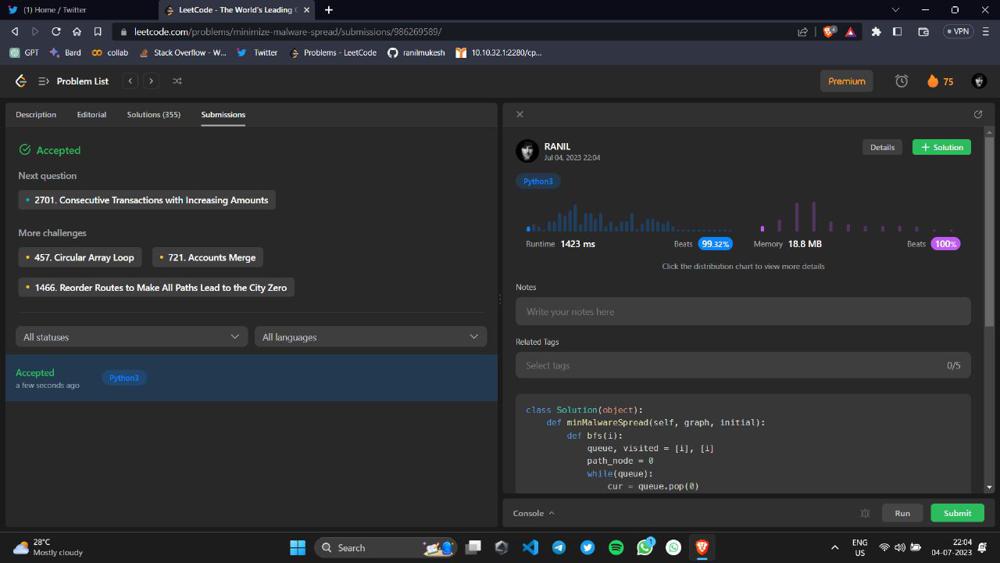This screenshot has width=1000, height=563.
Task: Pick a random problem shuffle icon
Action: [177, 81]
